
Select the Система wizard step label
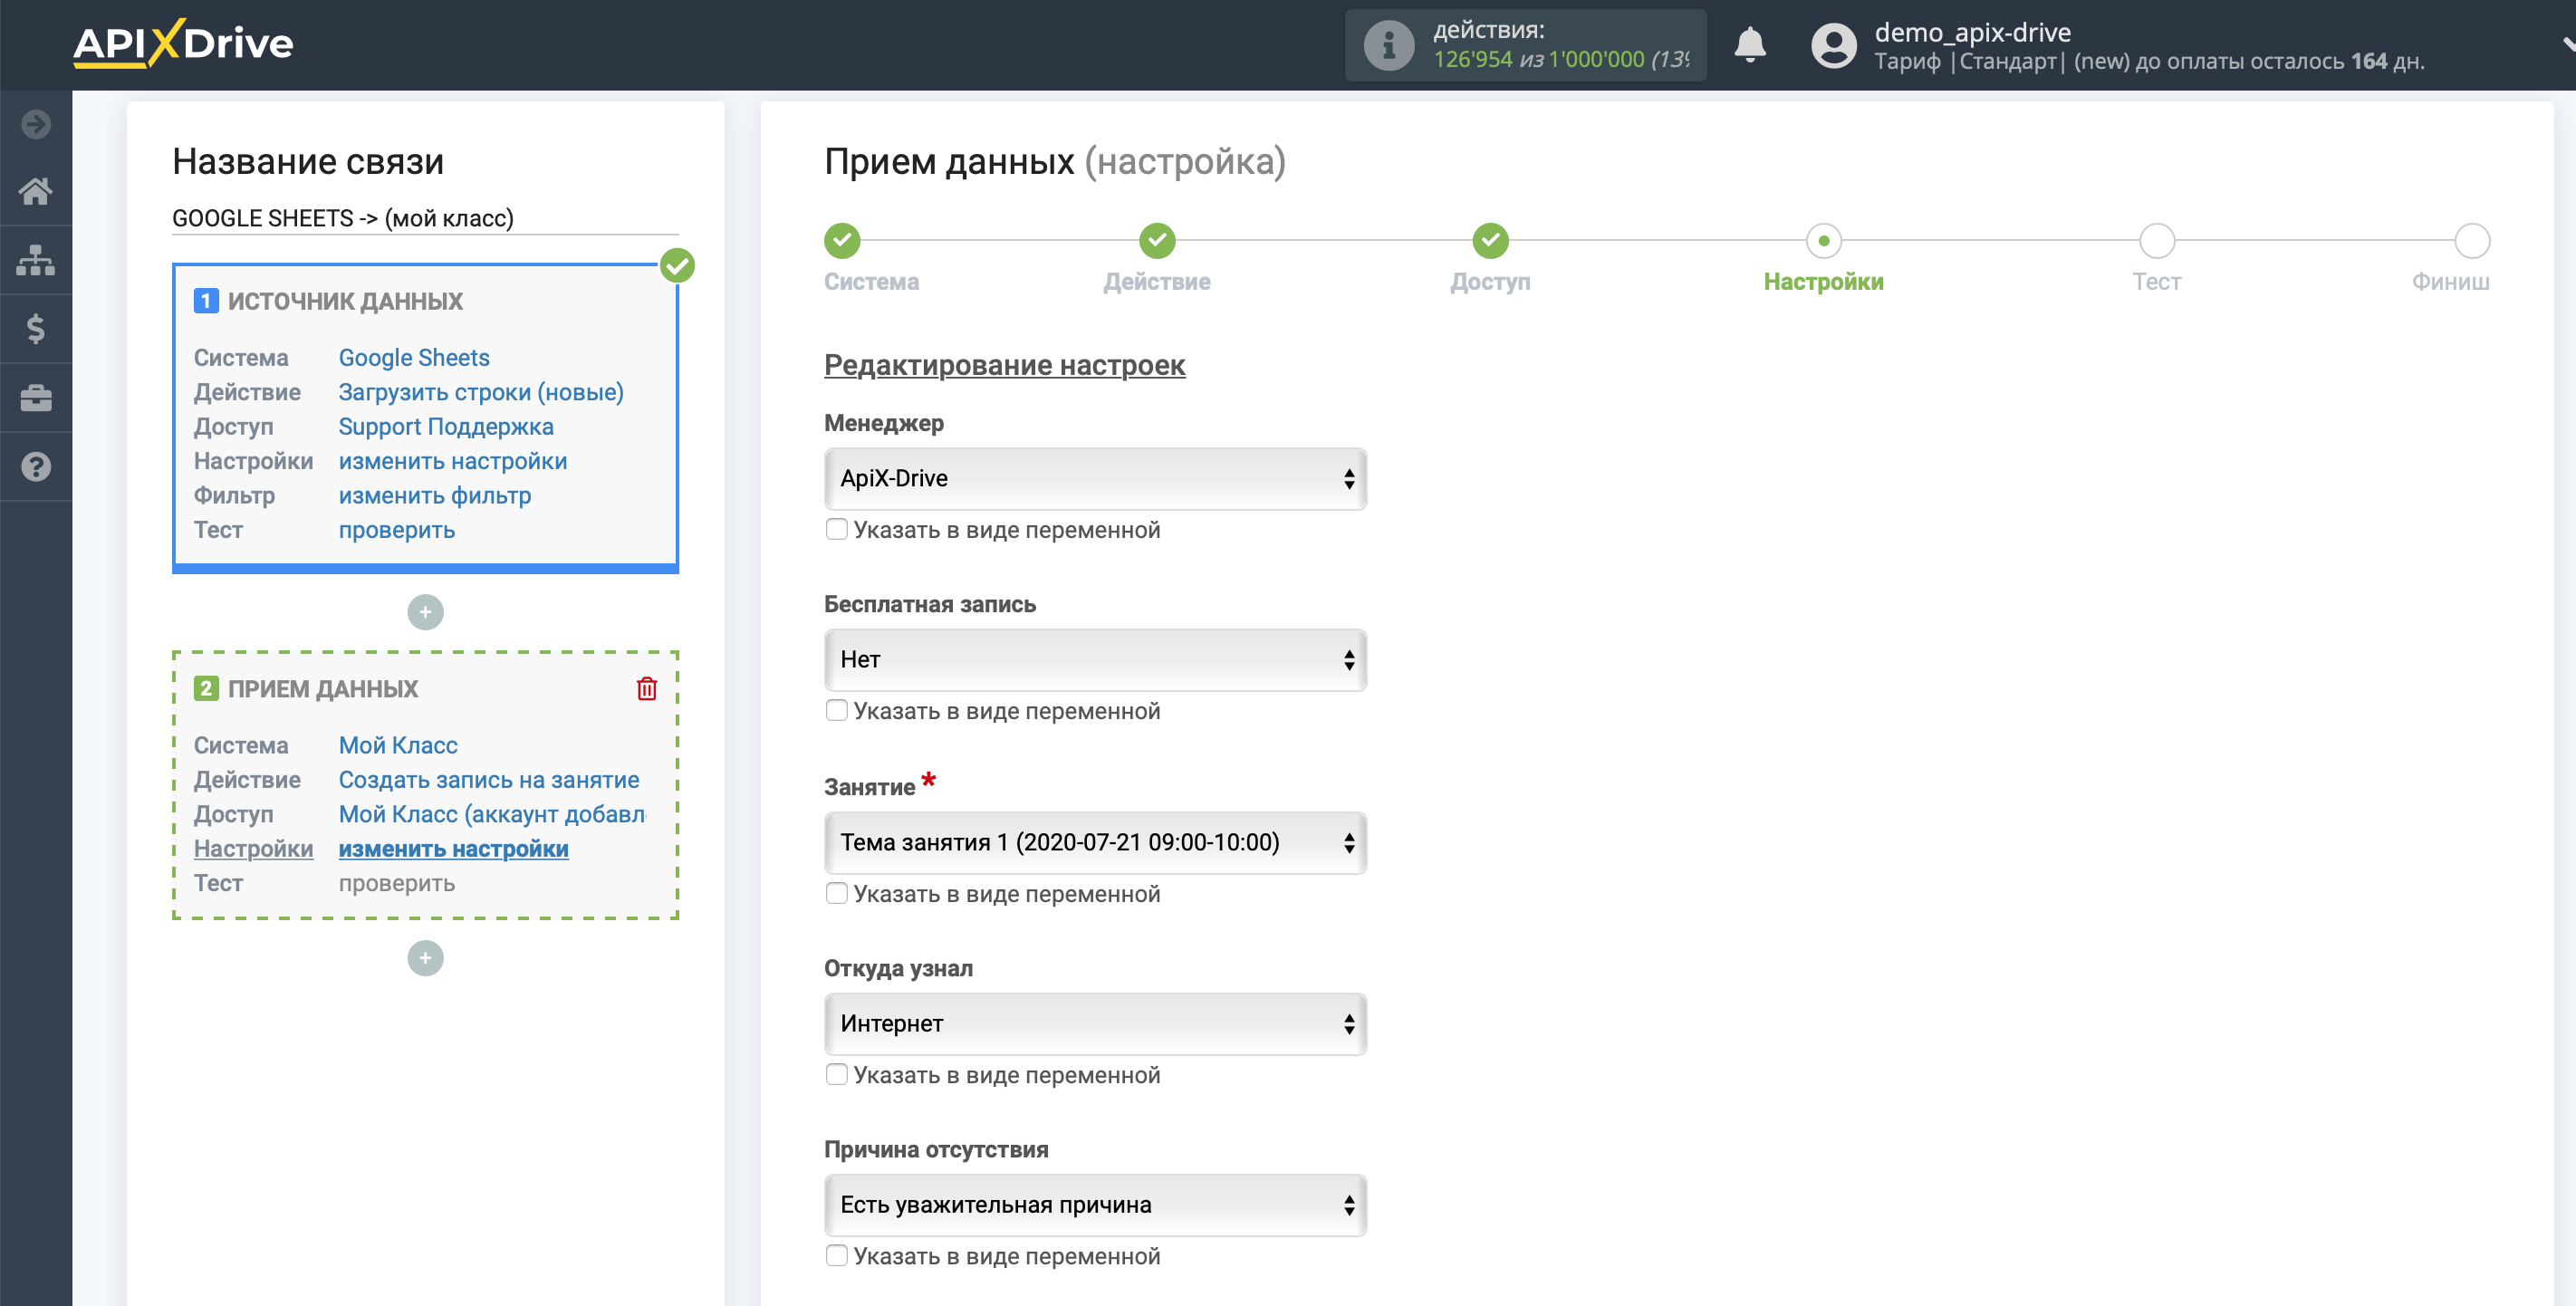(871, 282)
